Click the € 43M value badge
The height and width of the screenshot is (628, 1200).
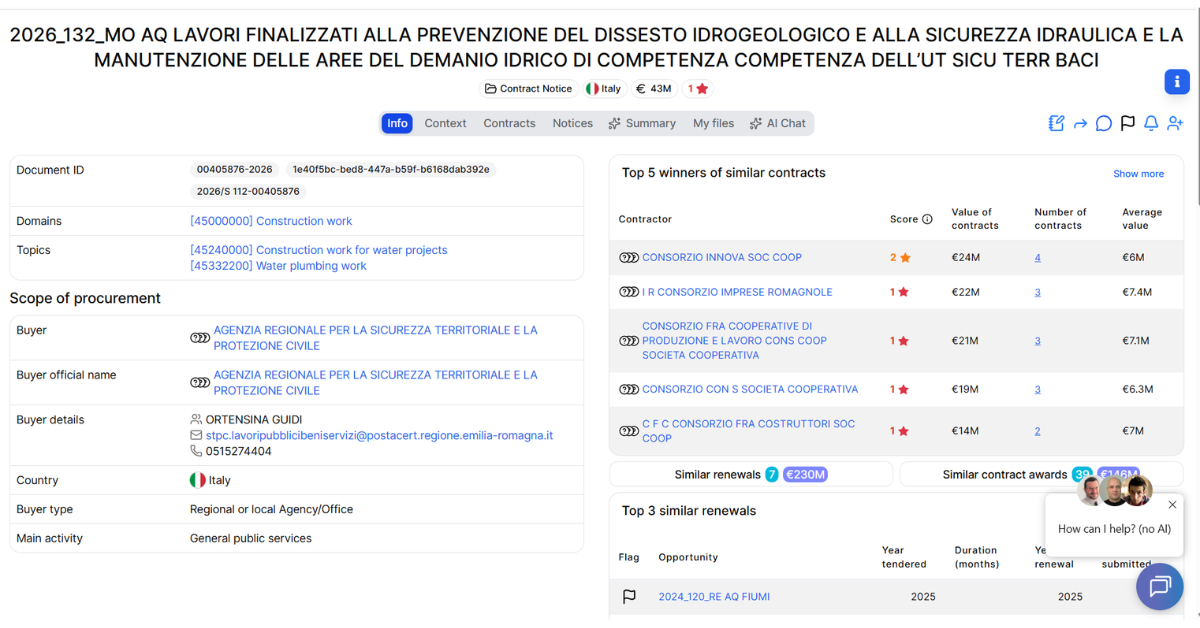654,89
